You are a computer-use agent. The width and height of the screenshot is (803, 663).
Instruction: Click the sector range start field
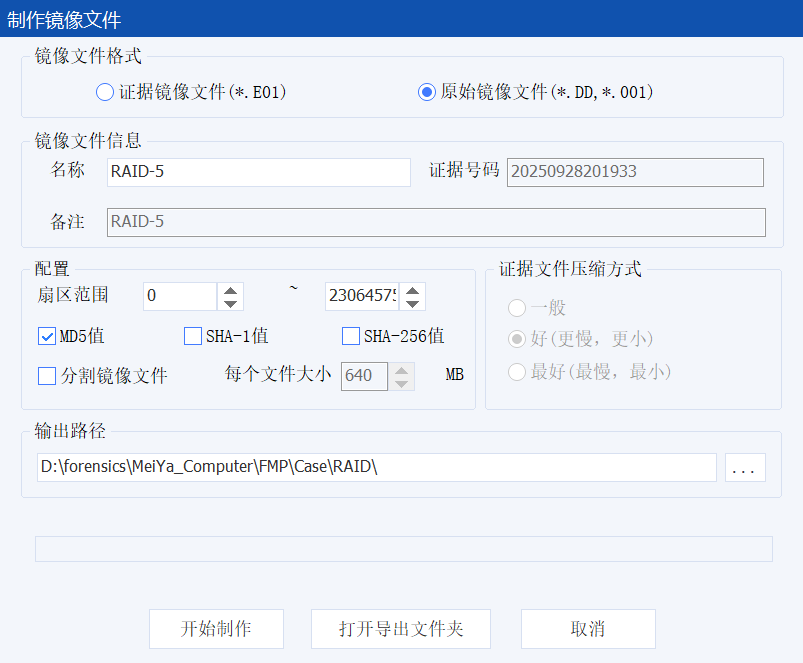[x=180, y=296]
